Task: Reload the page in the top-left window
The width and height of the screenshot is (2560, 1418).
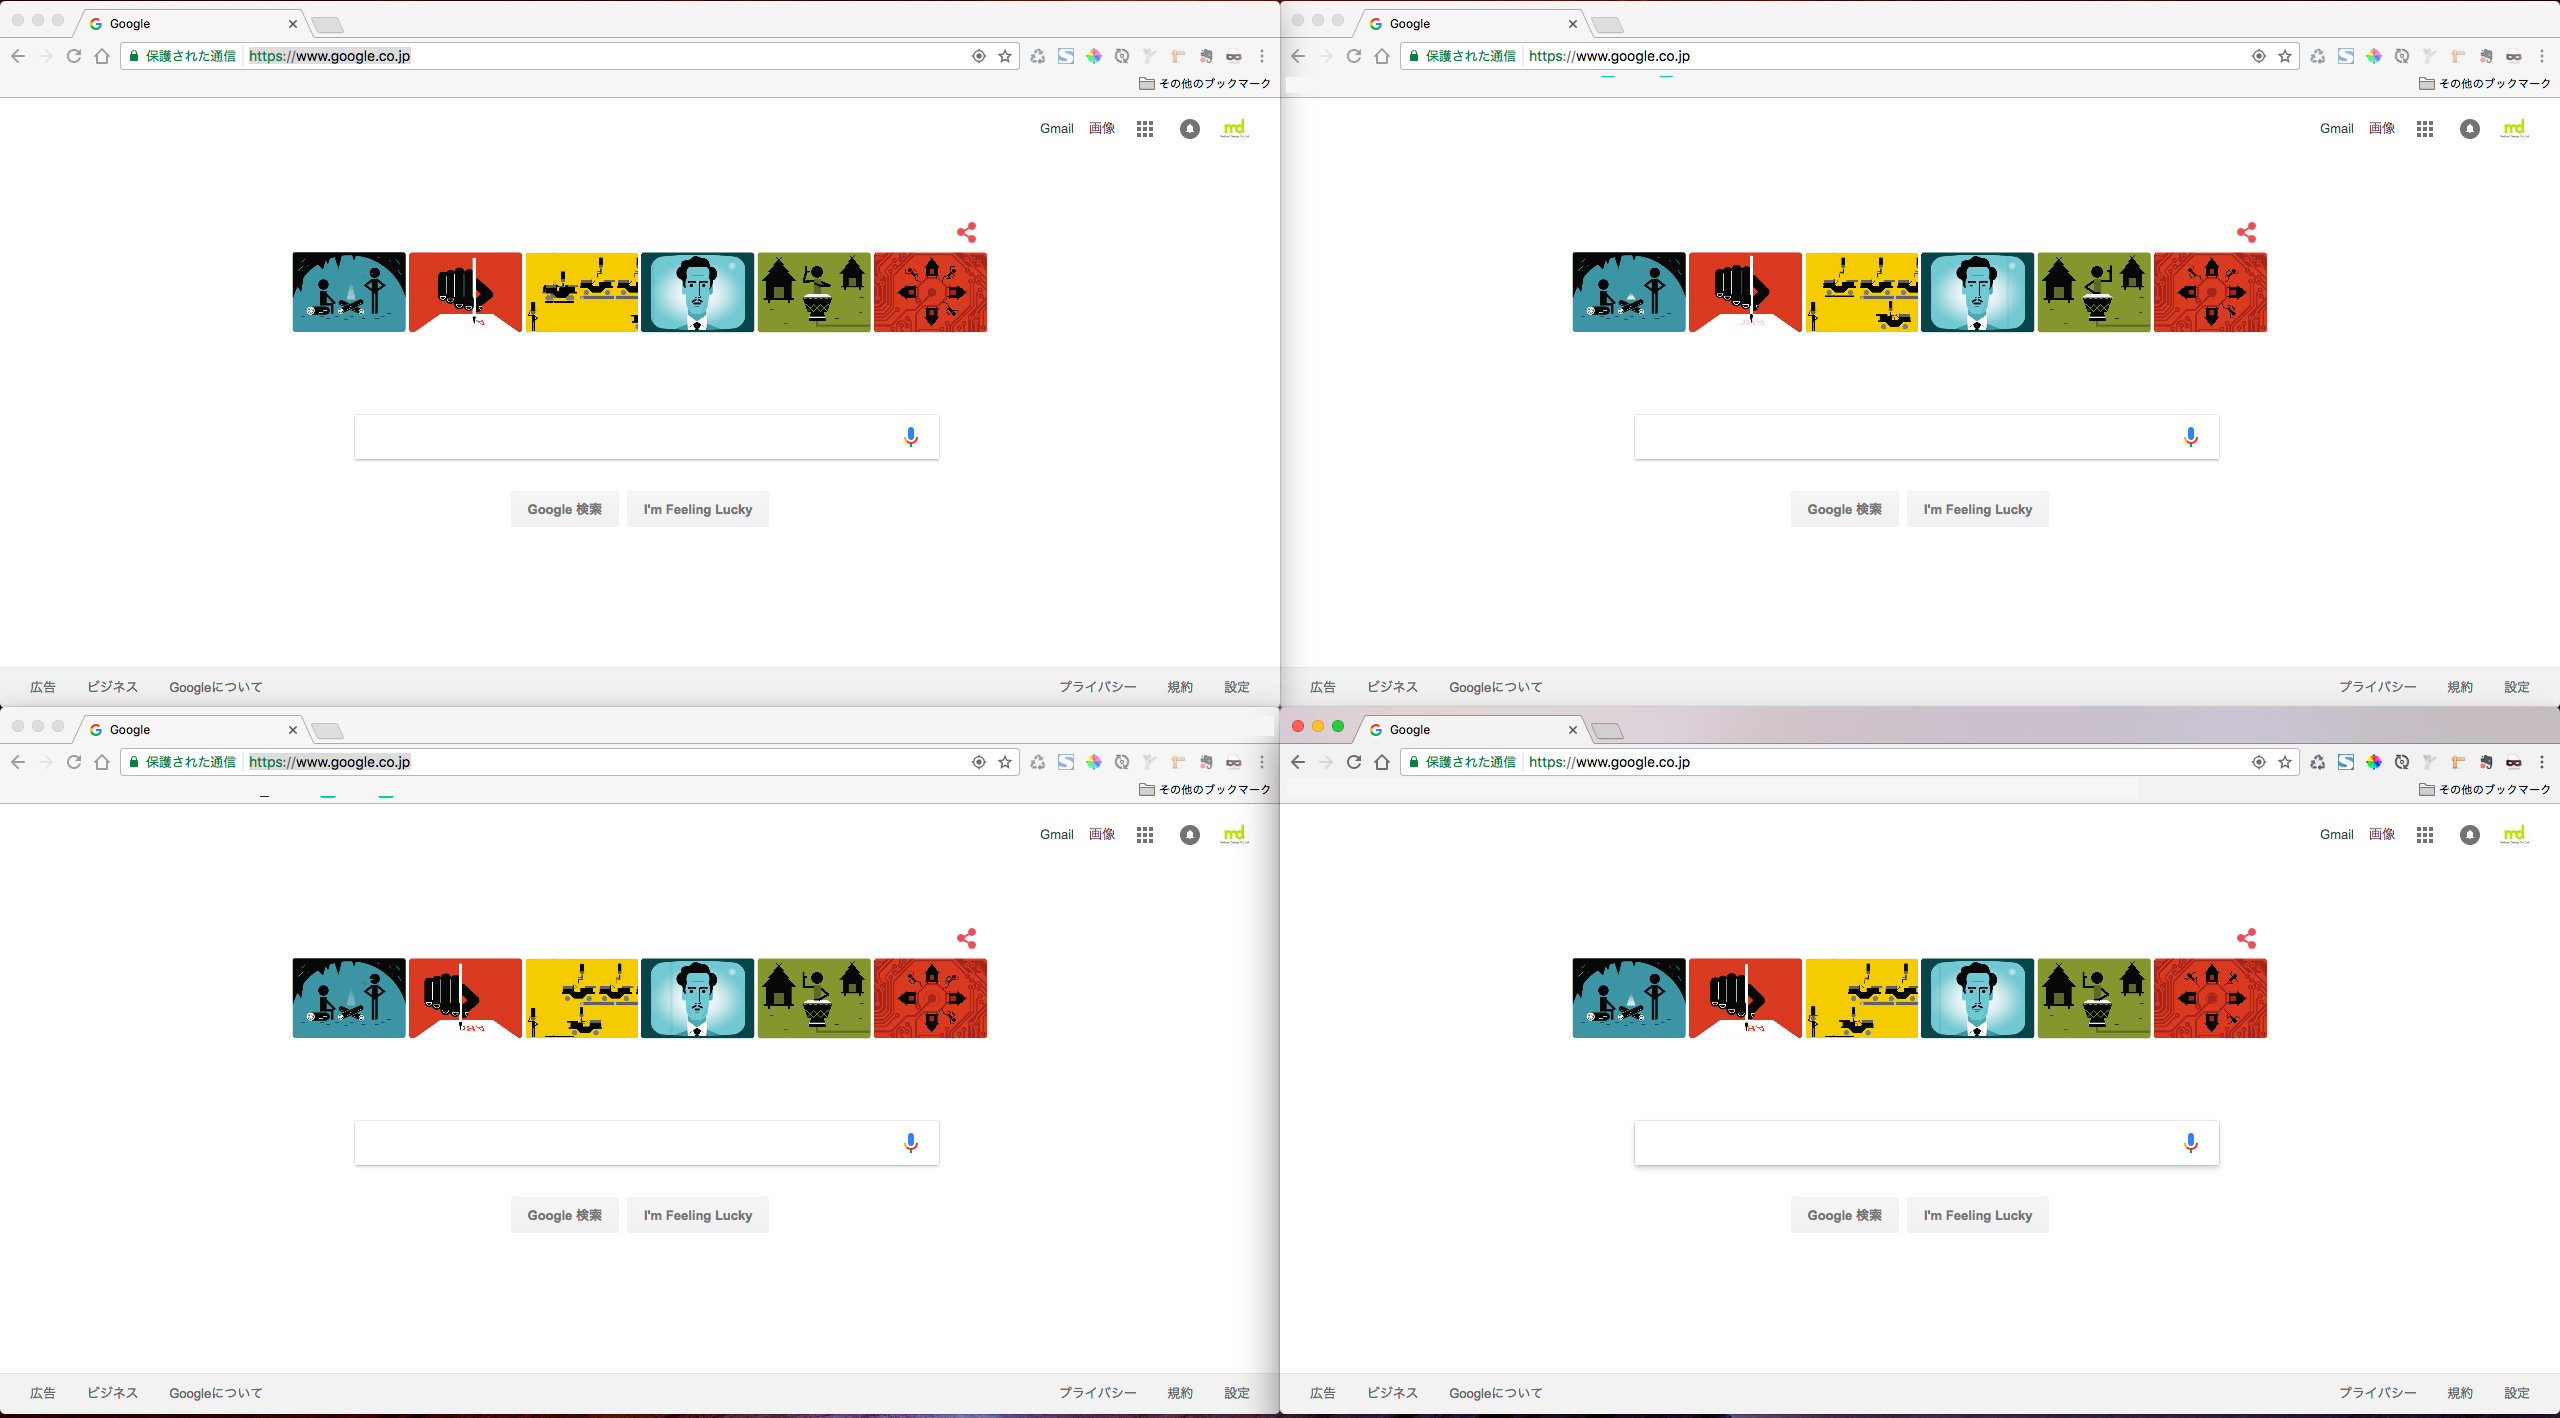Action: click(74, 56)
